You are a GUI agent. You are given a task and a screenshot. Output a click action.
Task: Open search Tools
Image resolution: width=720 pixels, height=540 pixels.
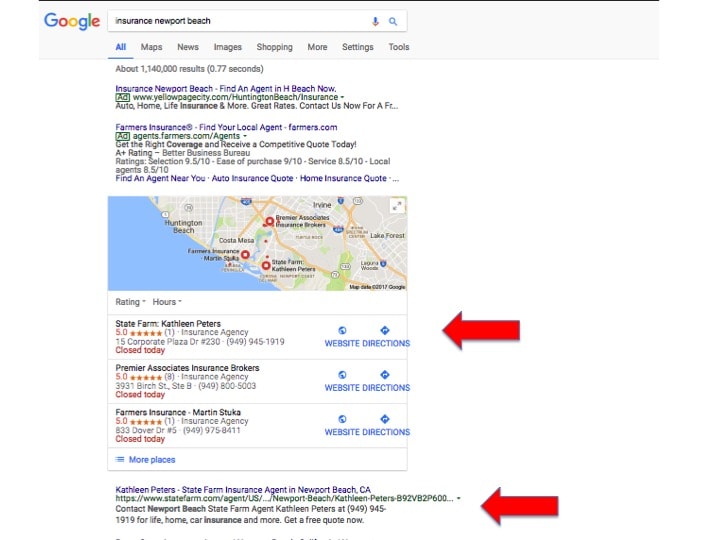click(399, 47)
